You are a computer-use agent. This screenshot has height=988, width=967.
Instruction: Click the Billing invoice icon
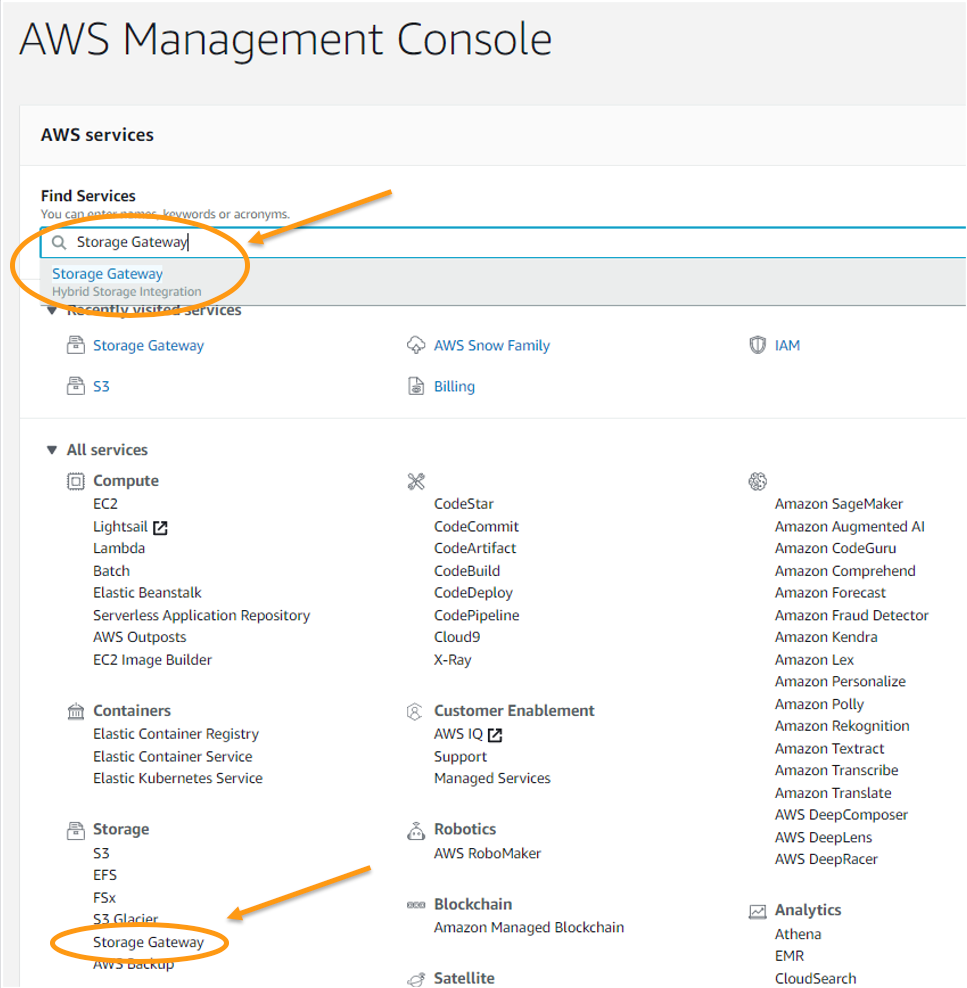[x=416, y=386]
